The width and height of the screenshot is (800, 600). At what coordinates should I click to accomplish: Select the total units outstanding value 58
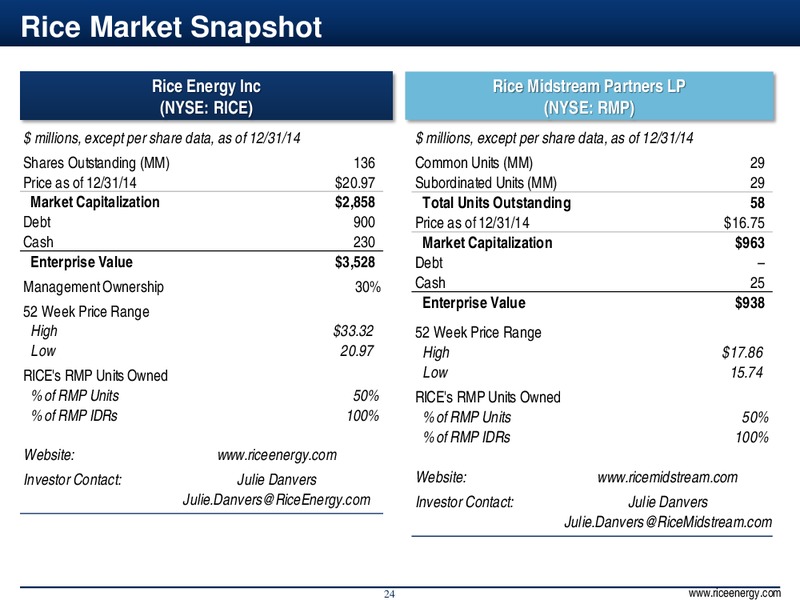tap(757, 203)
